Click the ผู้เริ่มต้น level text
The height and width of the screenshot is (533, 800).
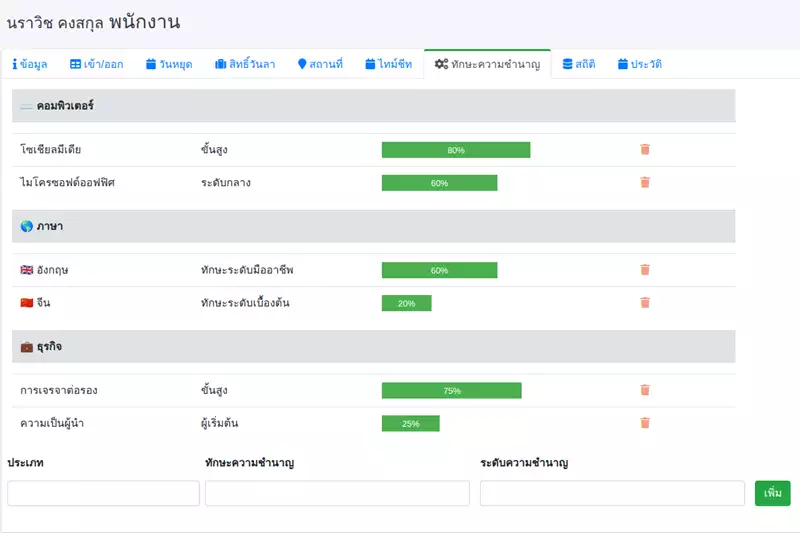coord(219,423)
